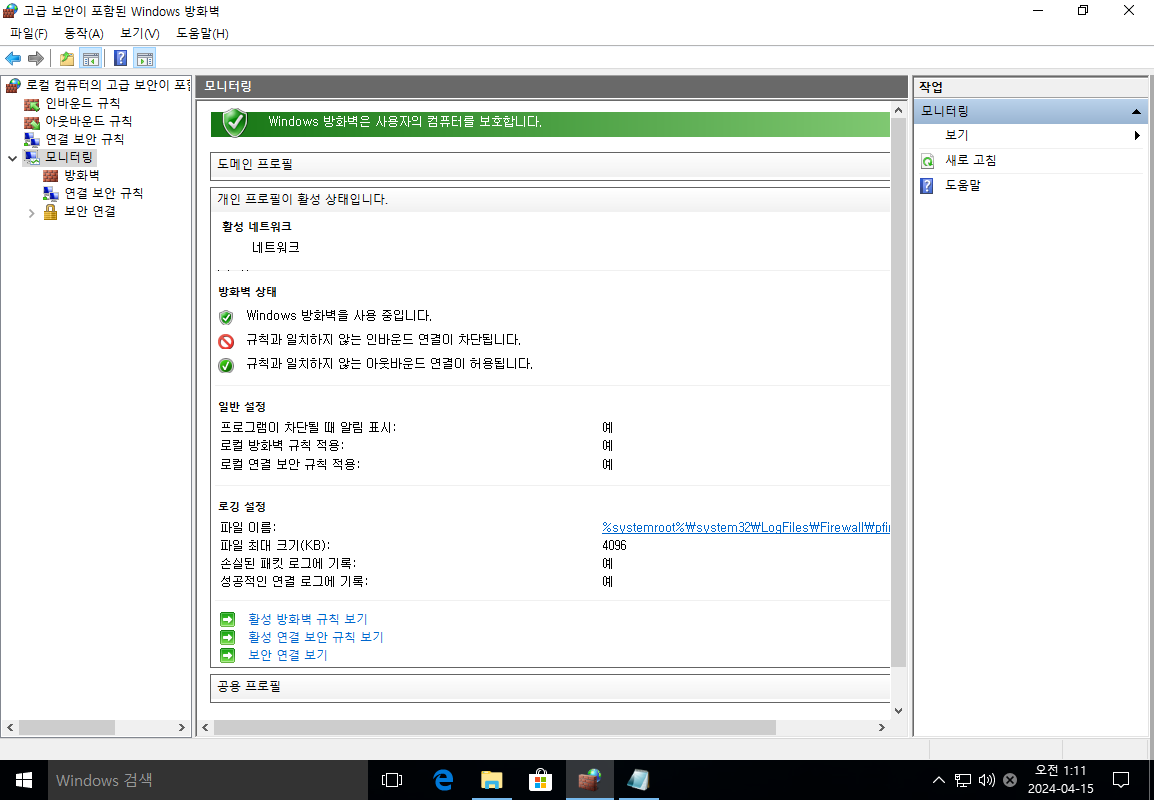The width and height of the screenshot is (1154, 800).
Task: Click the firewall app taskbar icon
Action: click(590, 780)
